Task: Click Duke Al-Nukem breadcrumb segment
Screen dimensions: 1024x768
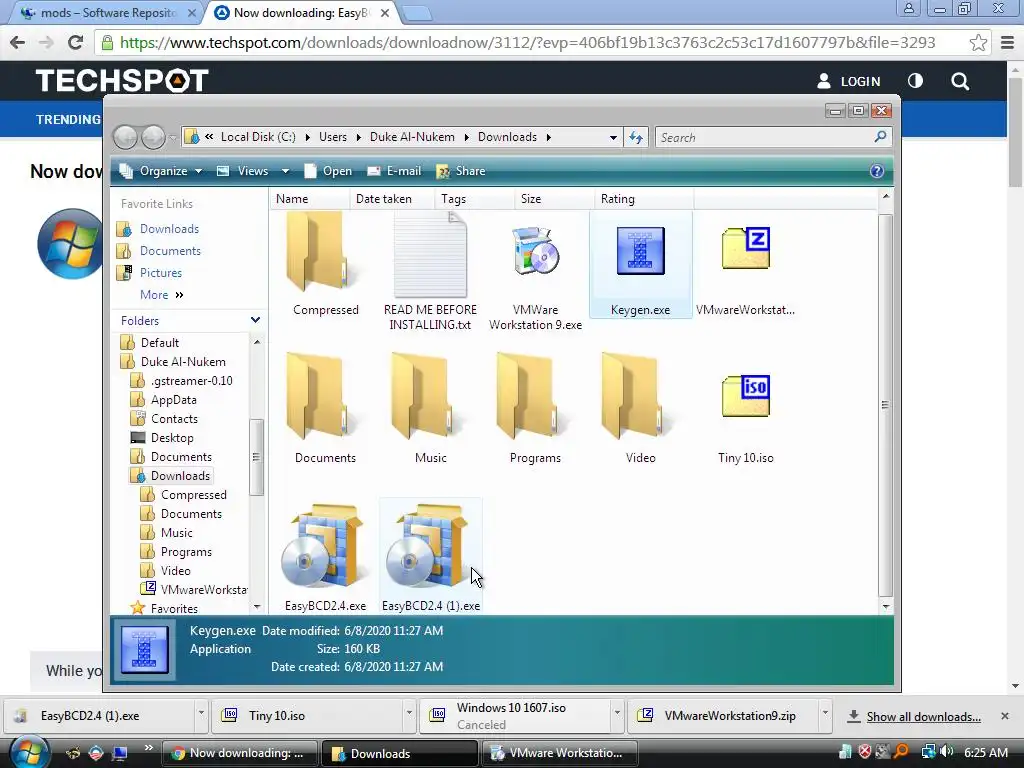Action: [412, 137]
